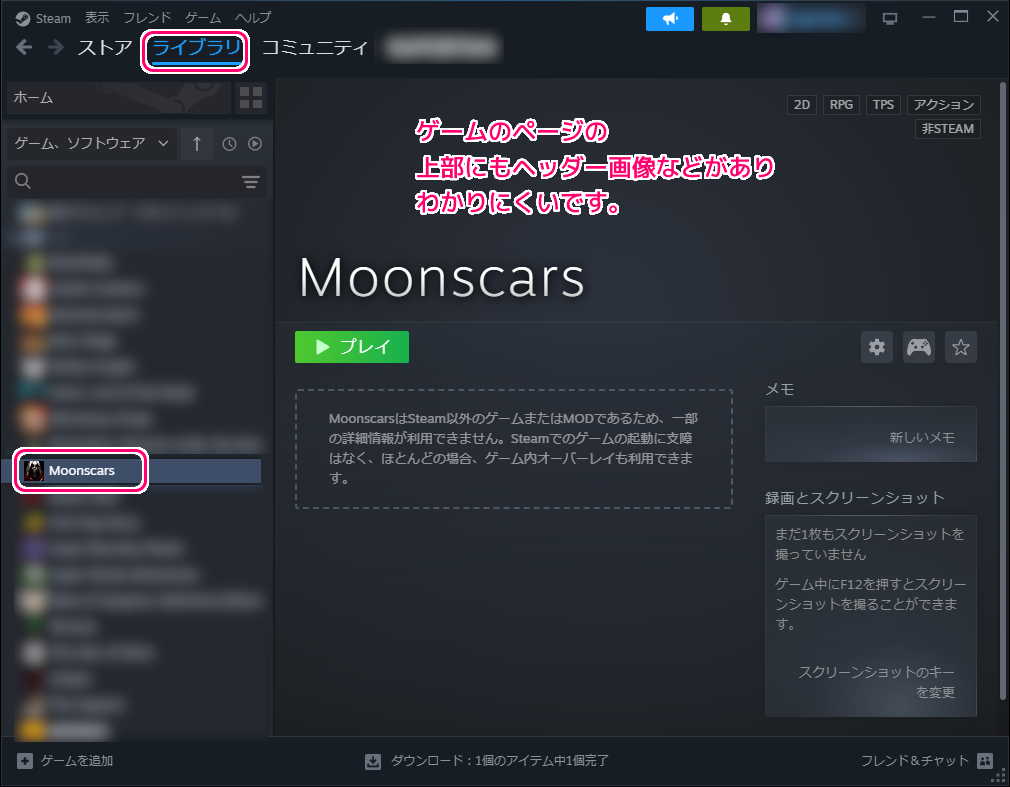Click the Moonscars game thumbnail icon
This screenshot has height=787, width=1010.
coord(33,471)
